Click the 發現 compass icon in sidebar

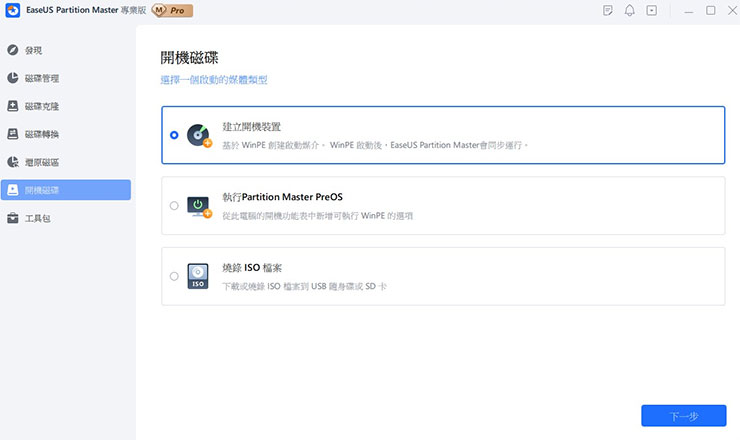[13, 50]
